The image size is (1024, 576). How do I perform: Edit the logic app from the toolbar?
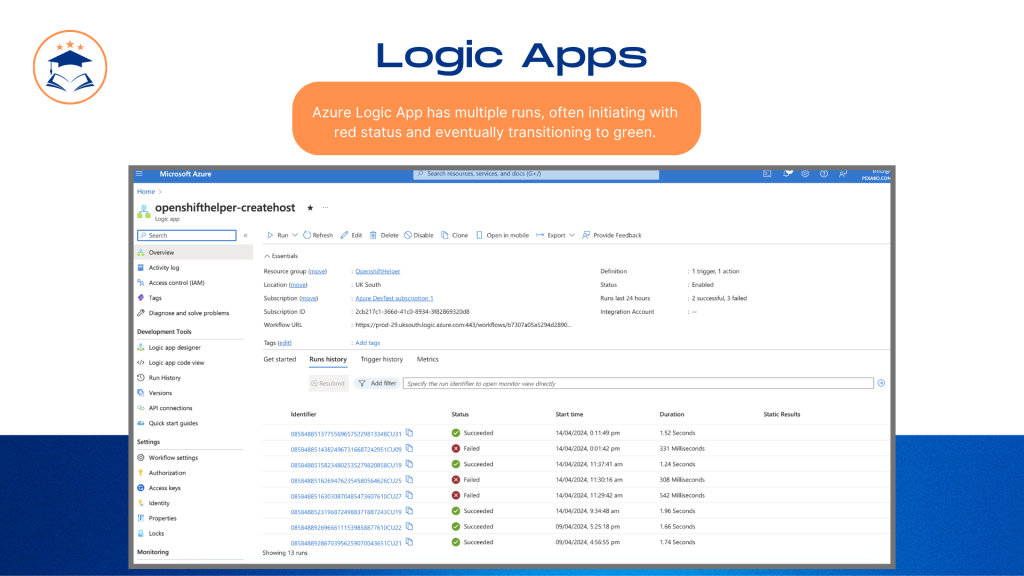coord(351,235)
